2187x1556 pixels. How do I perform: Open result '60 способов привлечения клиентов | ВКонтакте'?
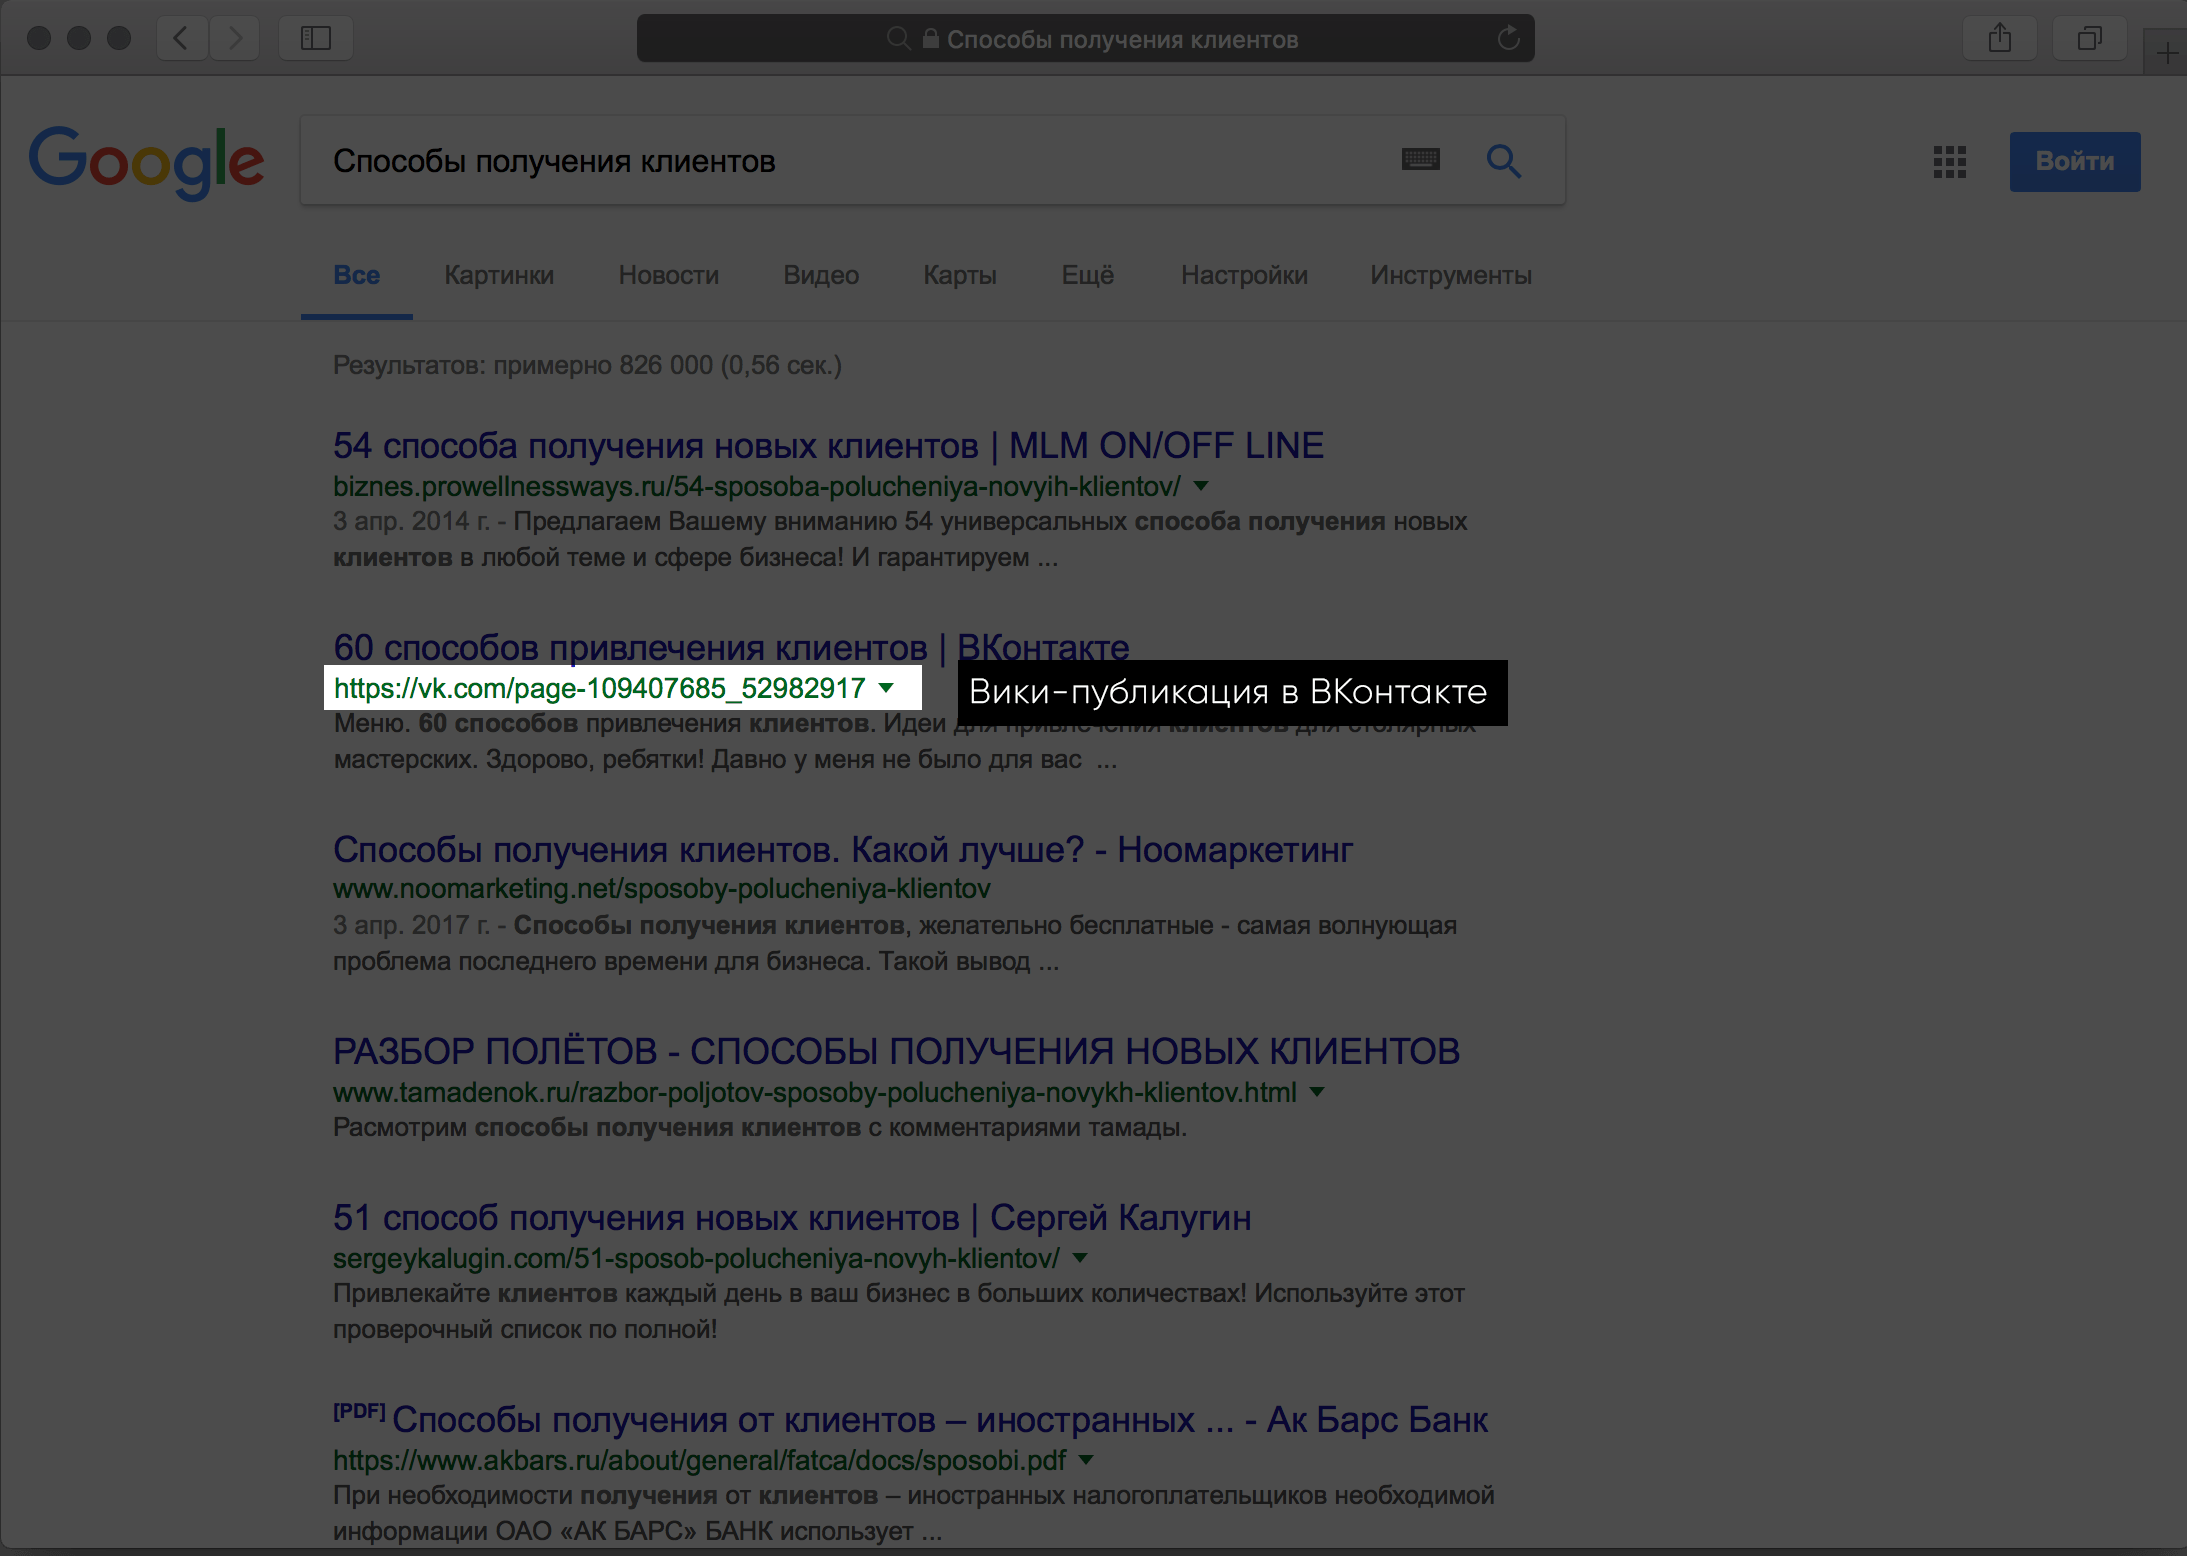731,648
